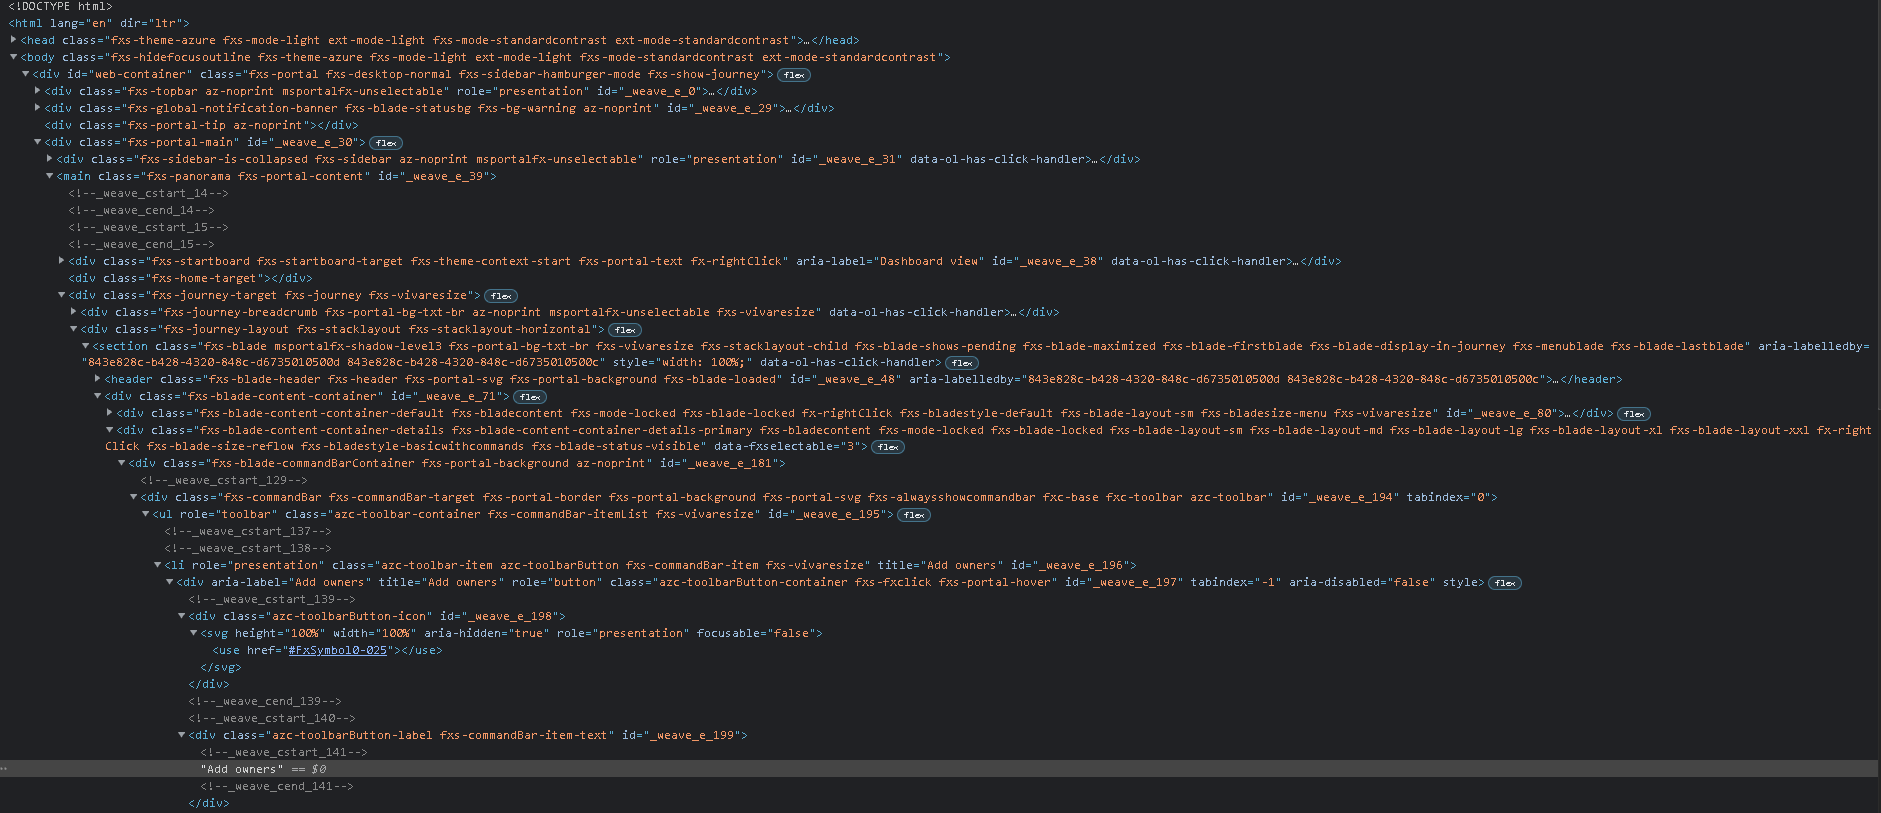
Task: Expand the fxs-sidebar-is-collapsed div node
Action: coord(50,159)
